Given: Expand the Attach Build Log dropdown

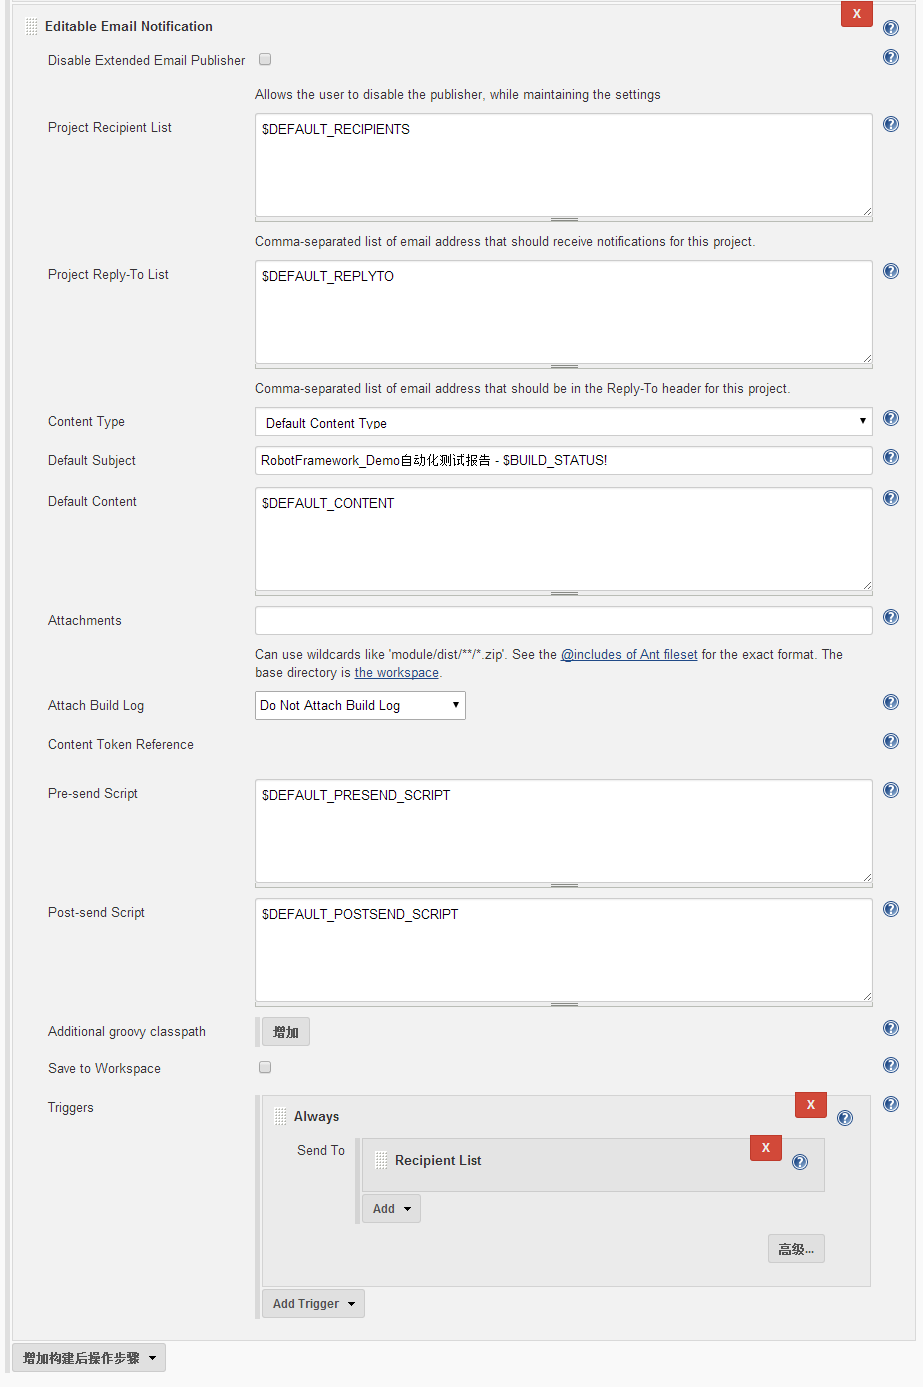Looking at the screenshot, I should point(360,706).
